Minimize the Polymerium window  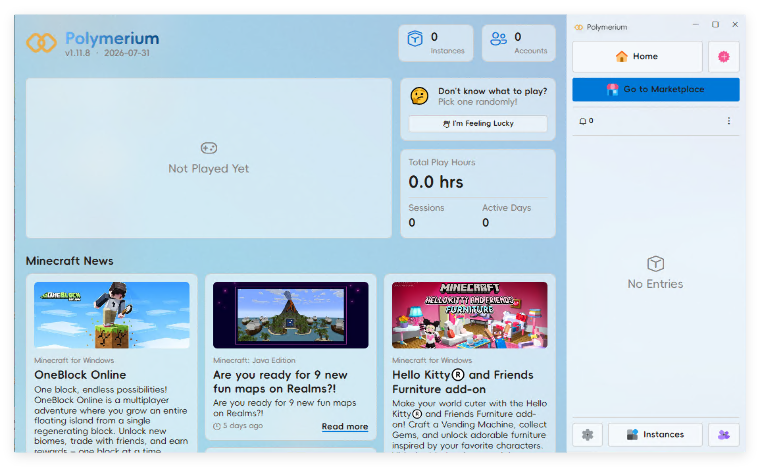click(x=696, y=24)
